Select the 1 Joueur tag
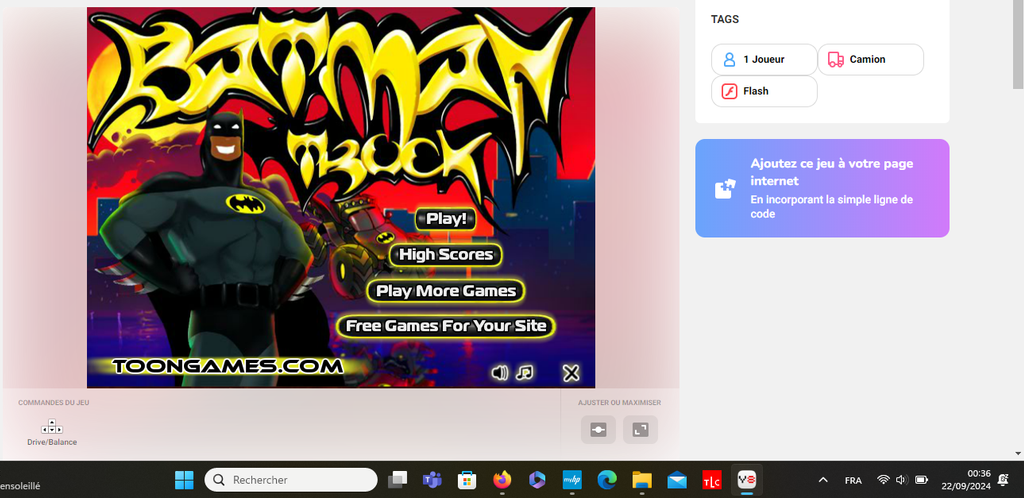 [x=764, y=60]
